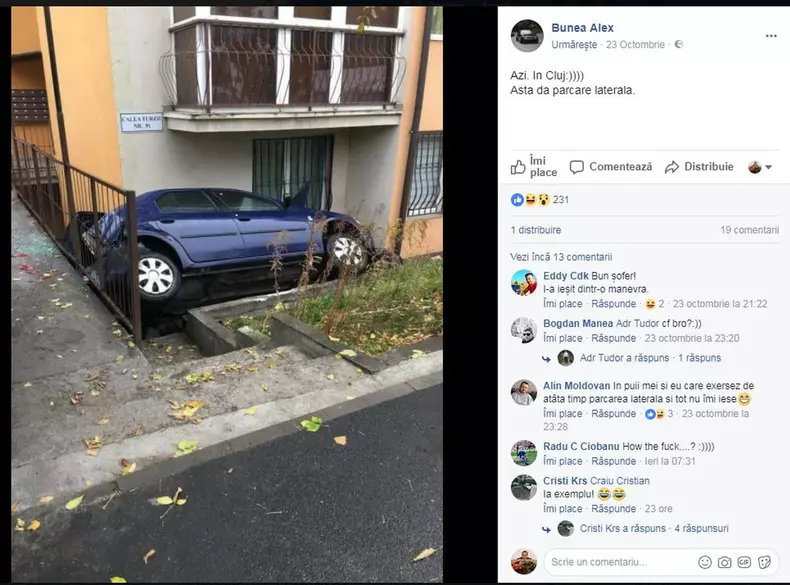Open the post-as profile selector dropdown
This screenshot has width=790, height=585.
[760, 167]
